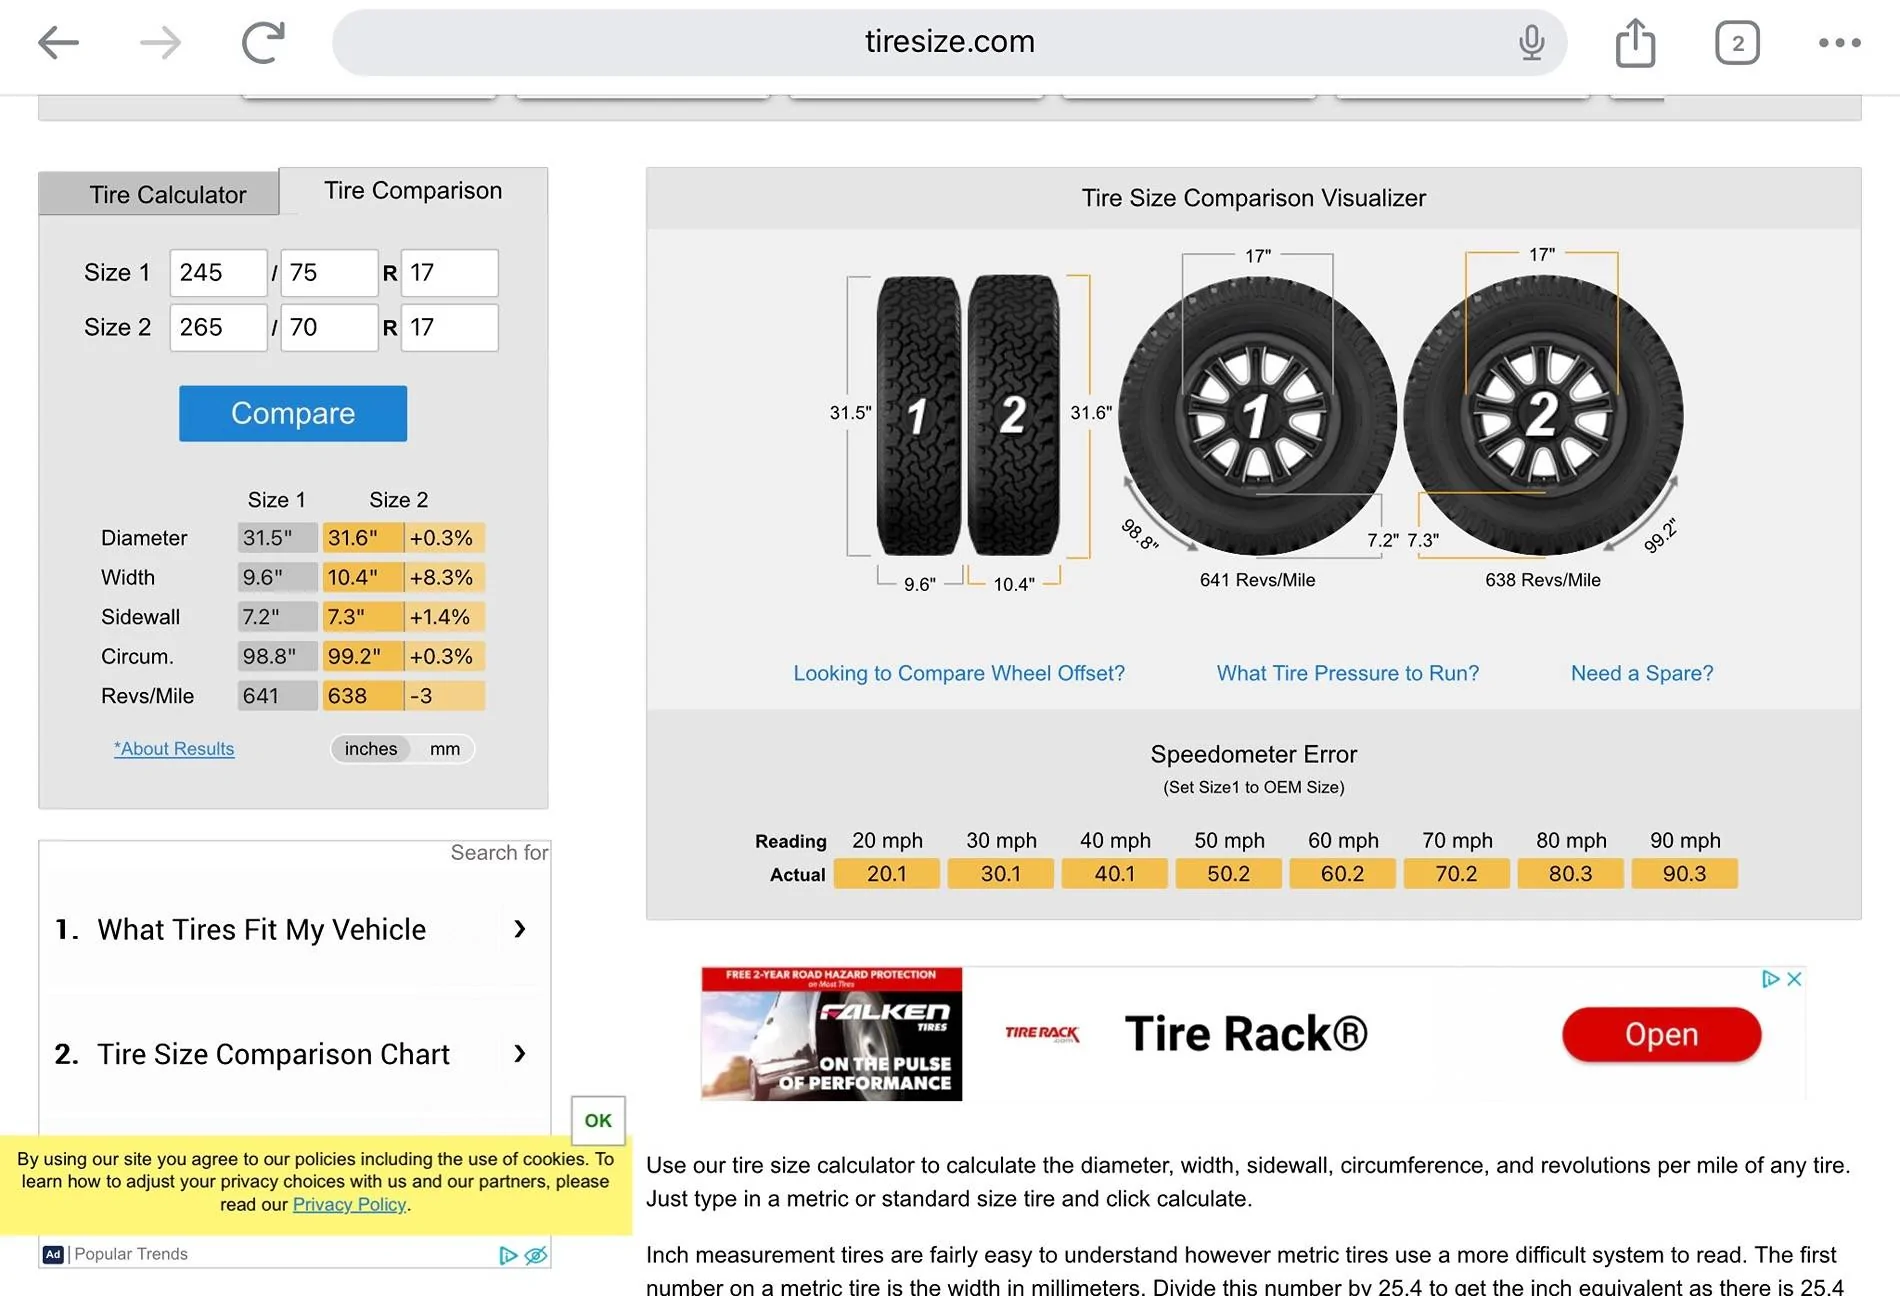The width and height of the screenshot is (1900, 1296).
Task: Click the AdChoices icon in Popular Trends ad
Action: [x=508, y=1255]
